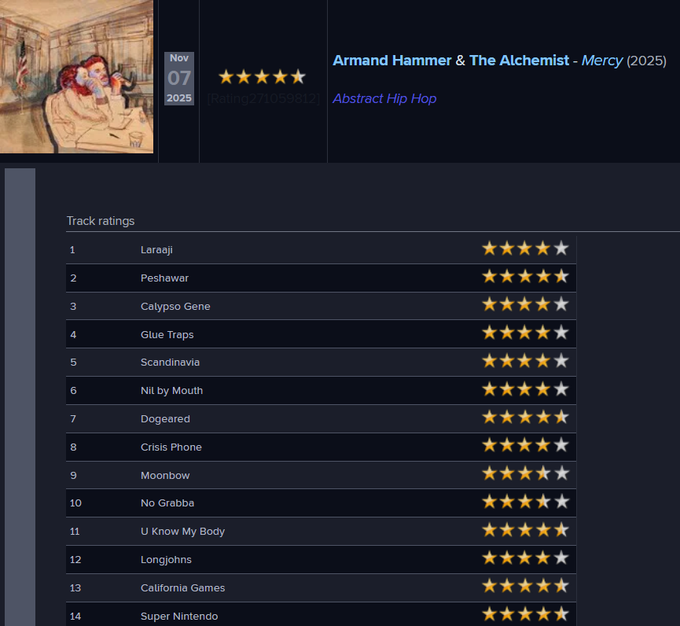Select the U Know My Body track title

tap(183, 532)
